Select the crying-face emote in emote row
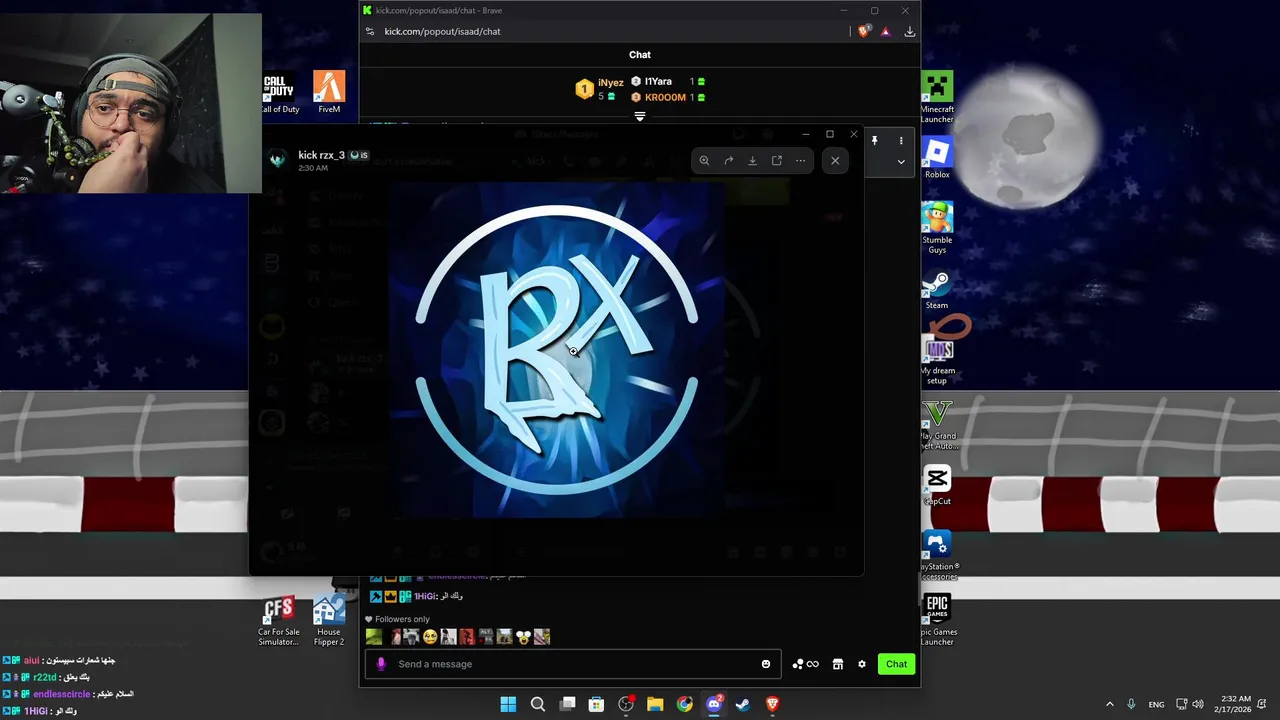 point(430,636)
